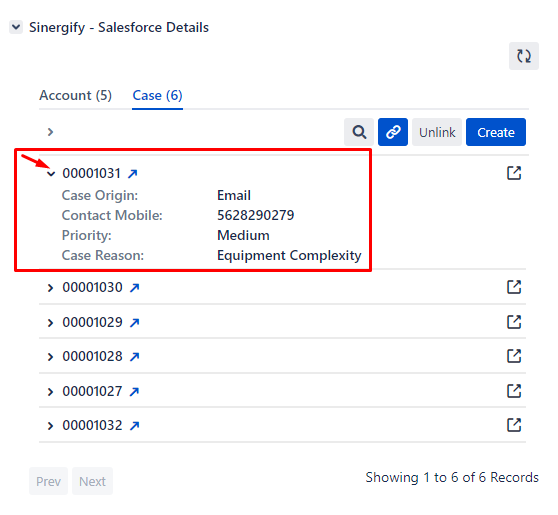Click the blue link chain icon
Screen dimensions: 558x515
[393, 132]
